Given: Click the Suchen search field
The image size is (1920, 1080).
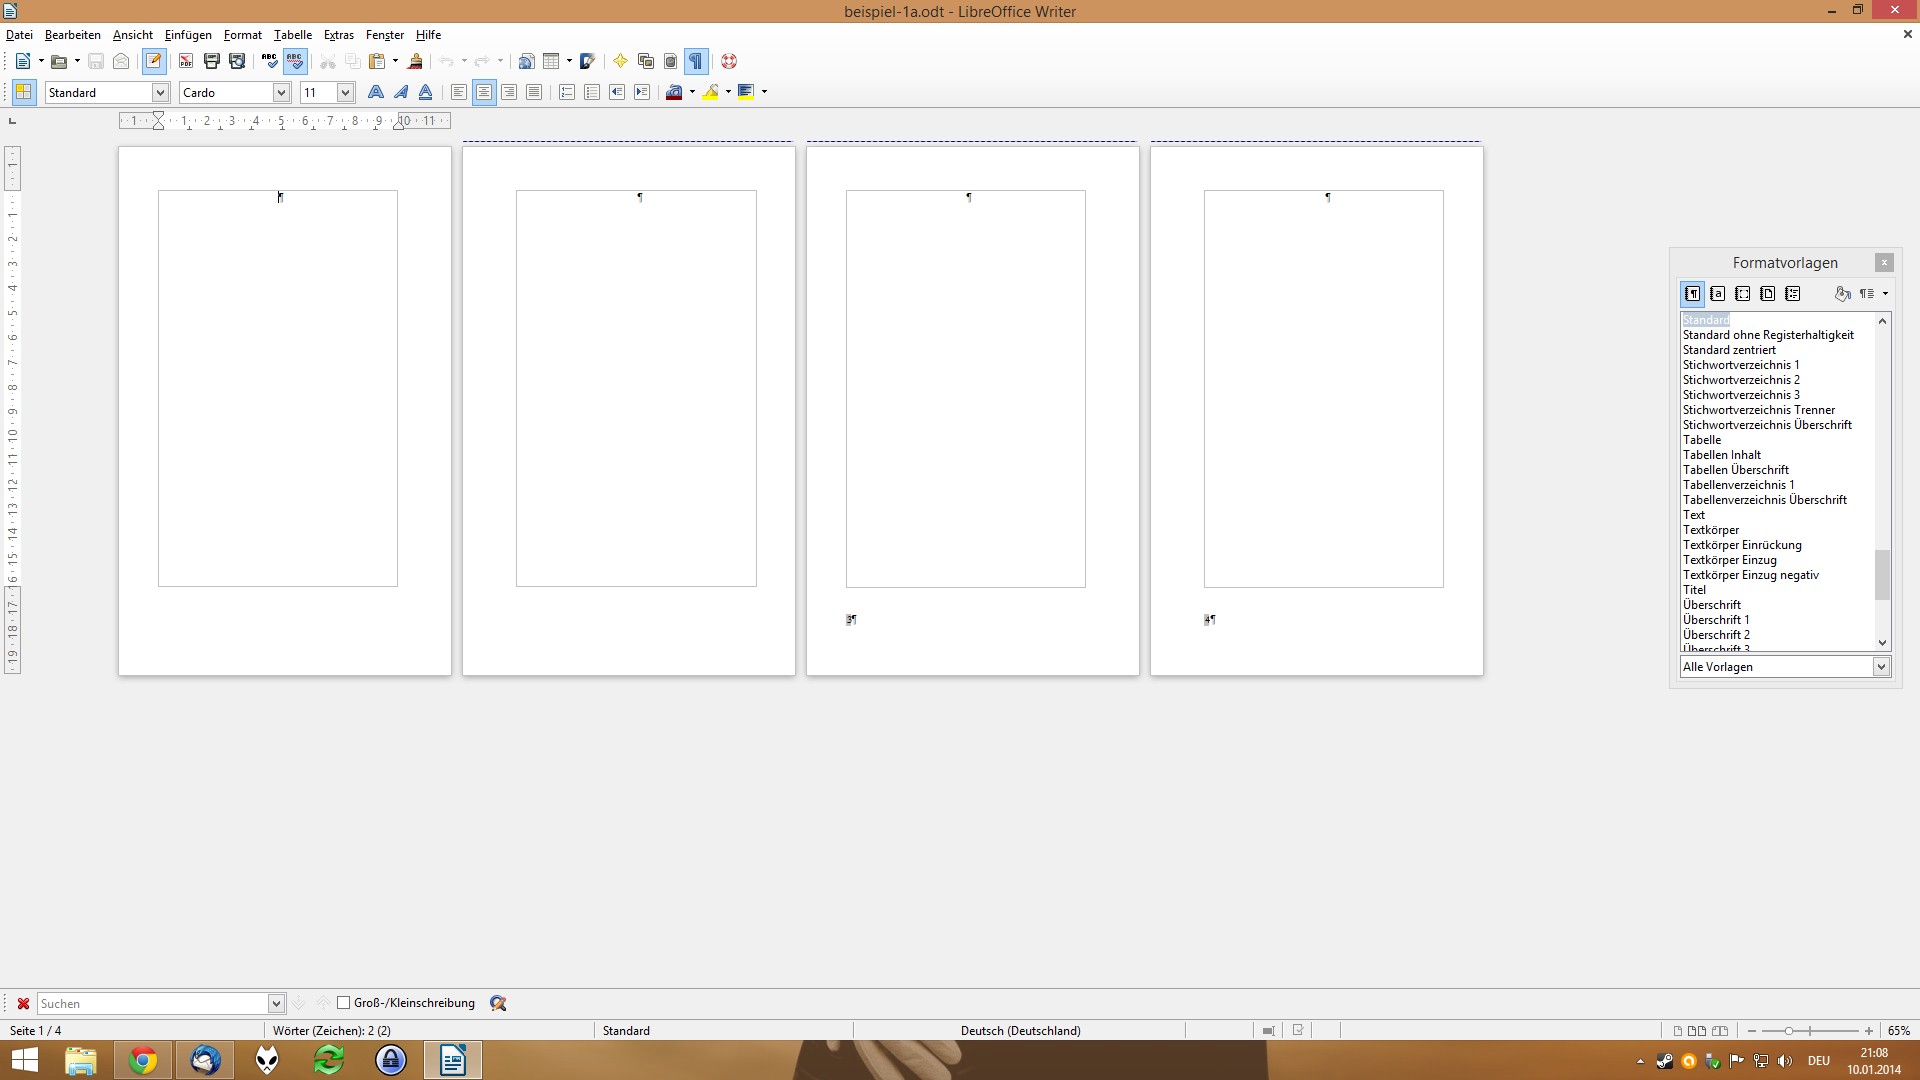Looking at the screenshot, I should coord(153,1003).
